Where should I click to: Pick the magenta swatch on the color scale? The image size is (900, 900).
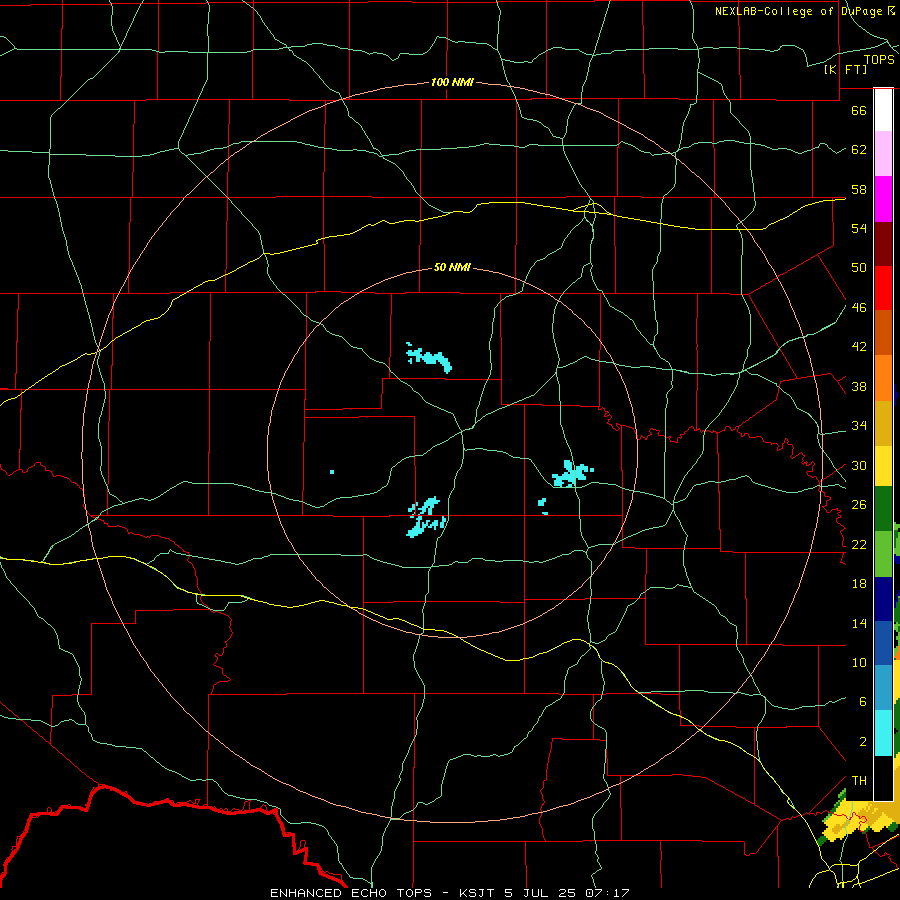click(883, 199)
